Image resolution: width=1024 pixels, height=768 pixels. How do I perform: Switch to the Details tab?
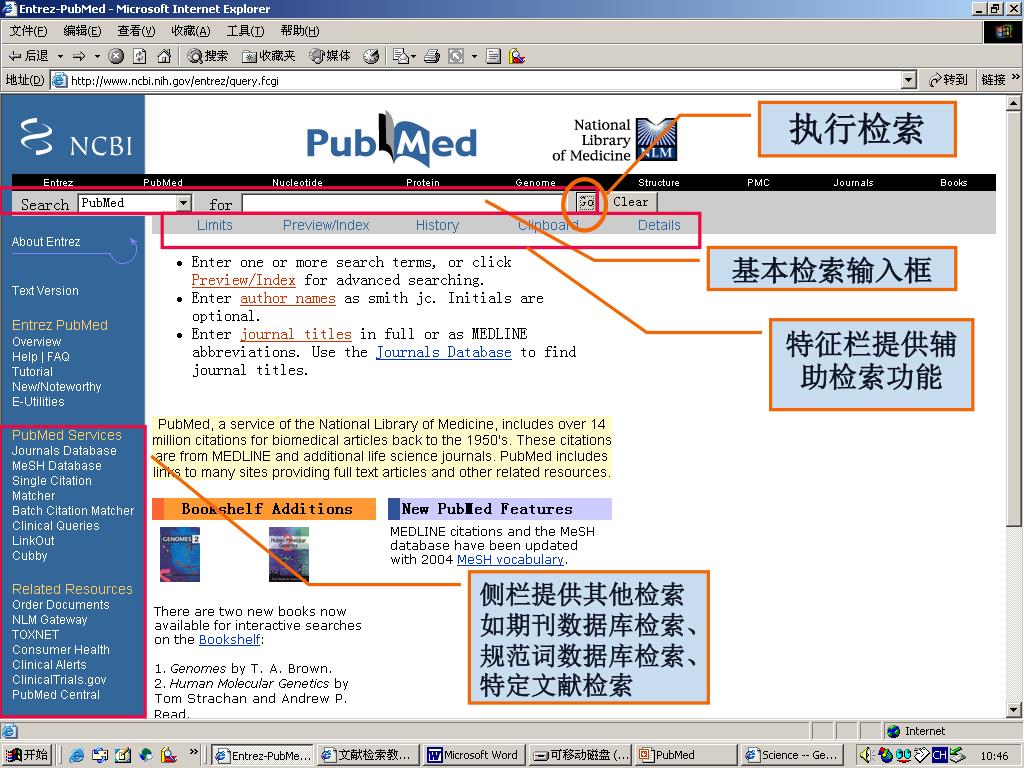[659, 225]
